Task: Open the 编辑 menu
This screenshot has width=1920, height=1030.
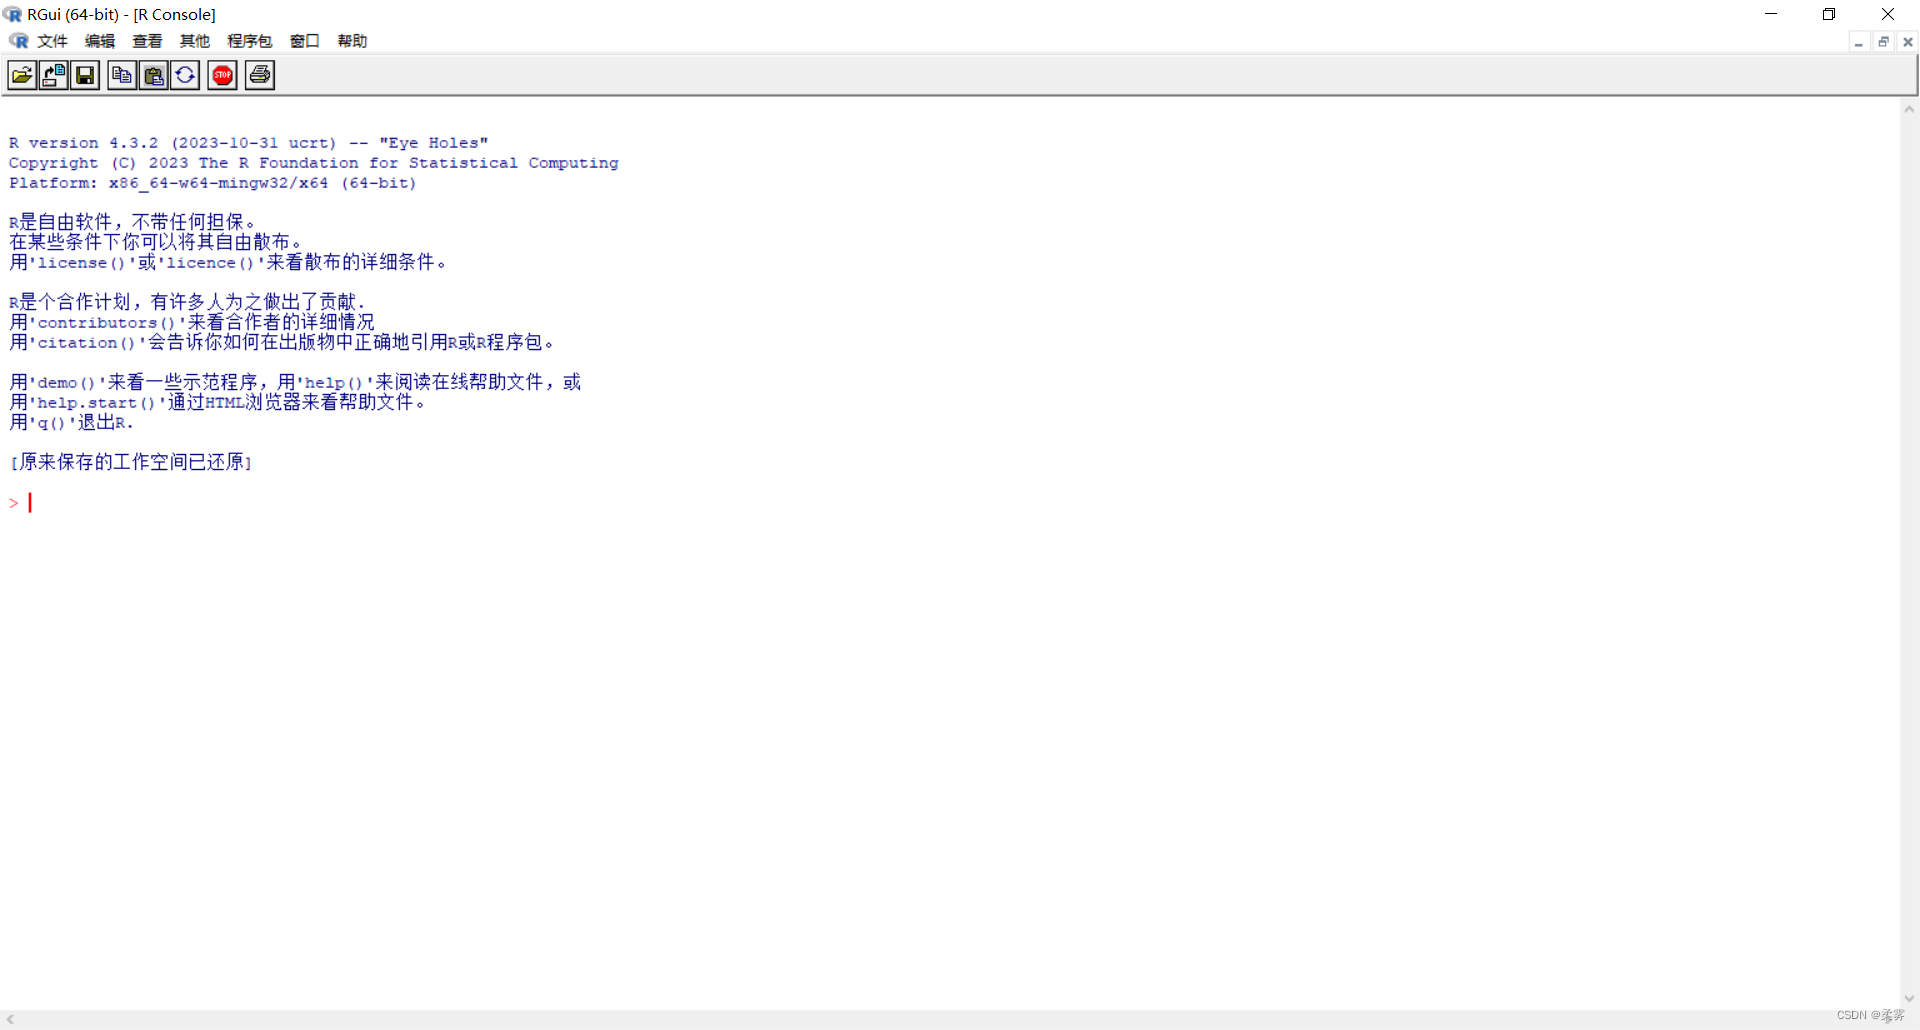Action: [x=100, y=41]
